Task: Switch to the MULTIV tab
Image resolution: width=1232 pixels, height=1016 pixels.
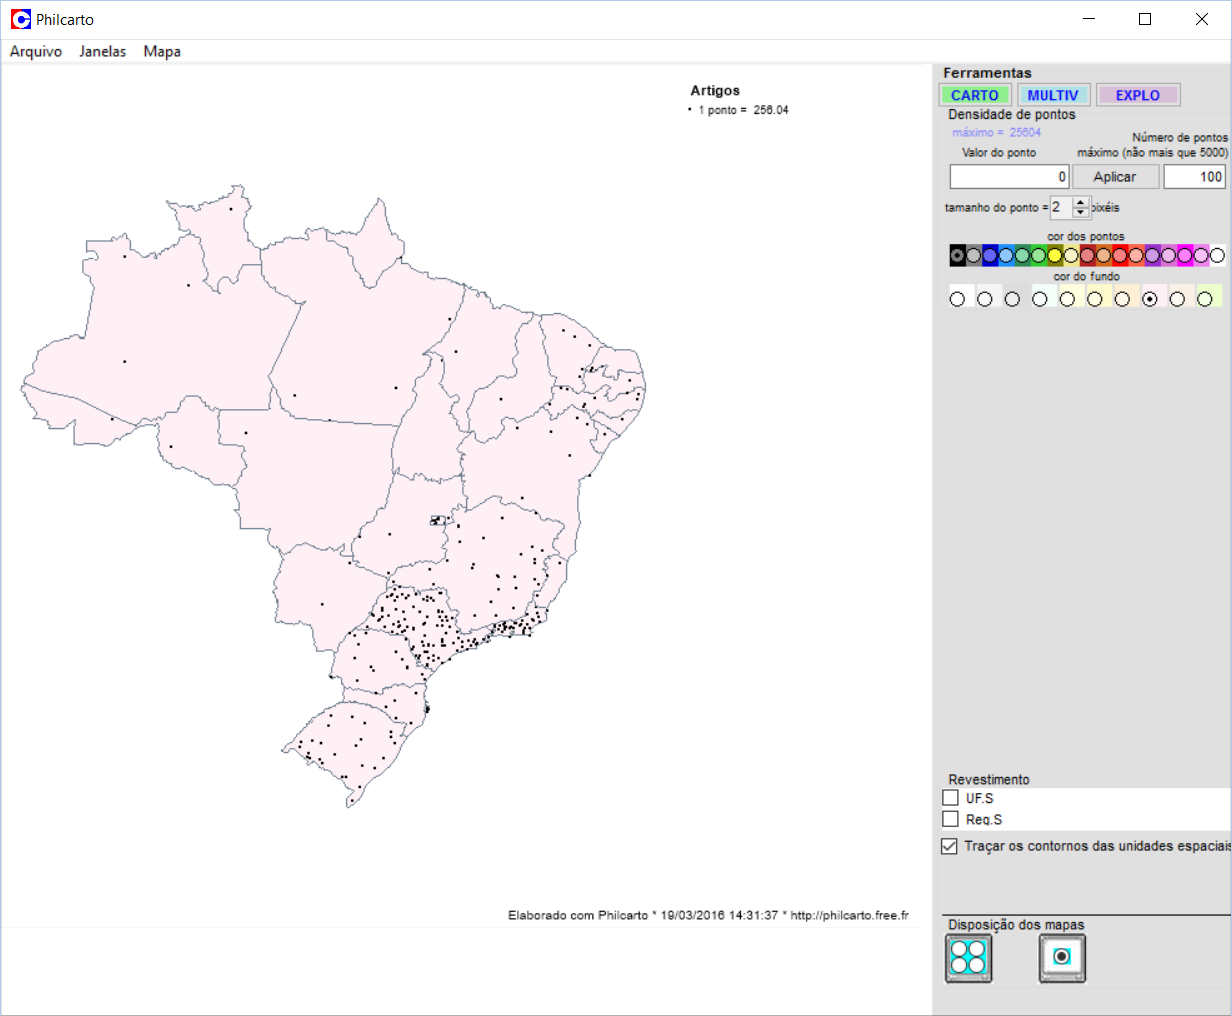Action: (x=1052, y=95)
